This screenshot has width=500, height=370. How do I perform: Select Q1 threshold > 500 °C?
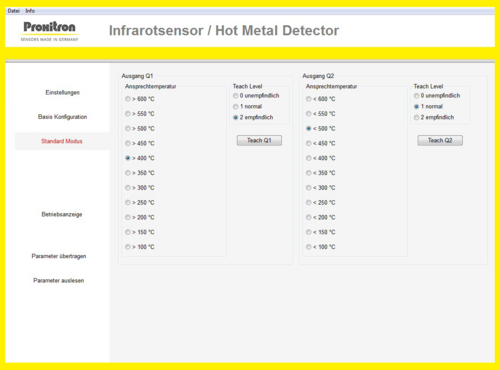coord(140,128)
